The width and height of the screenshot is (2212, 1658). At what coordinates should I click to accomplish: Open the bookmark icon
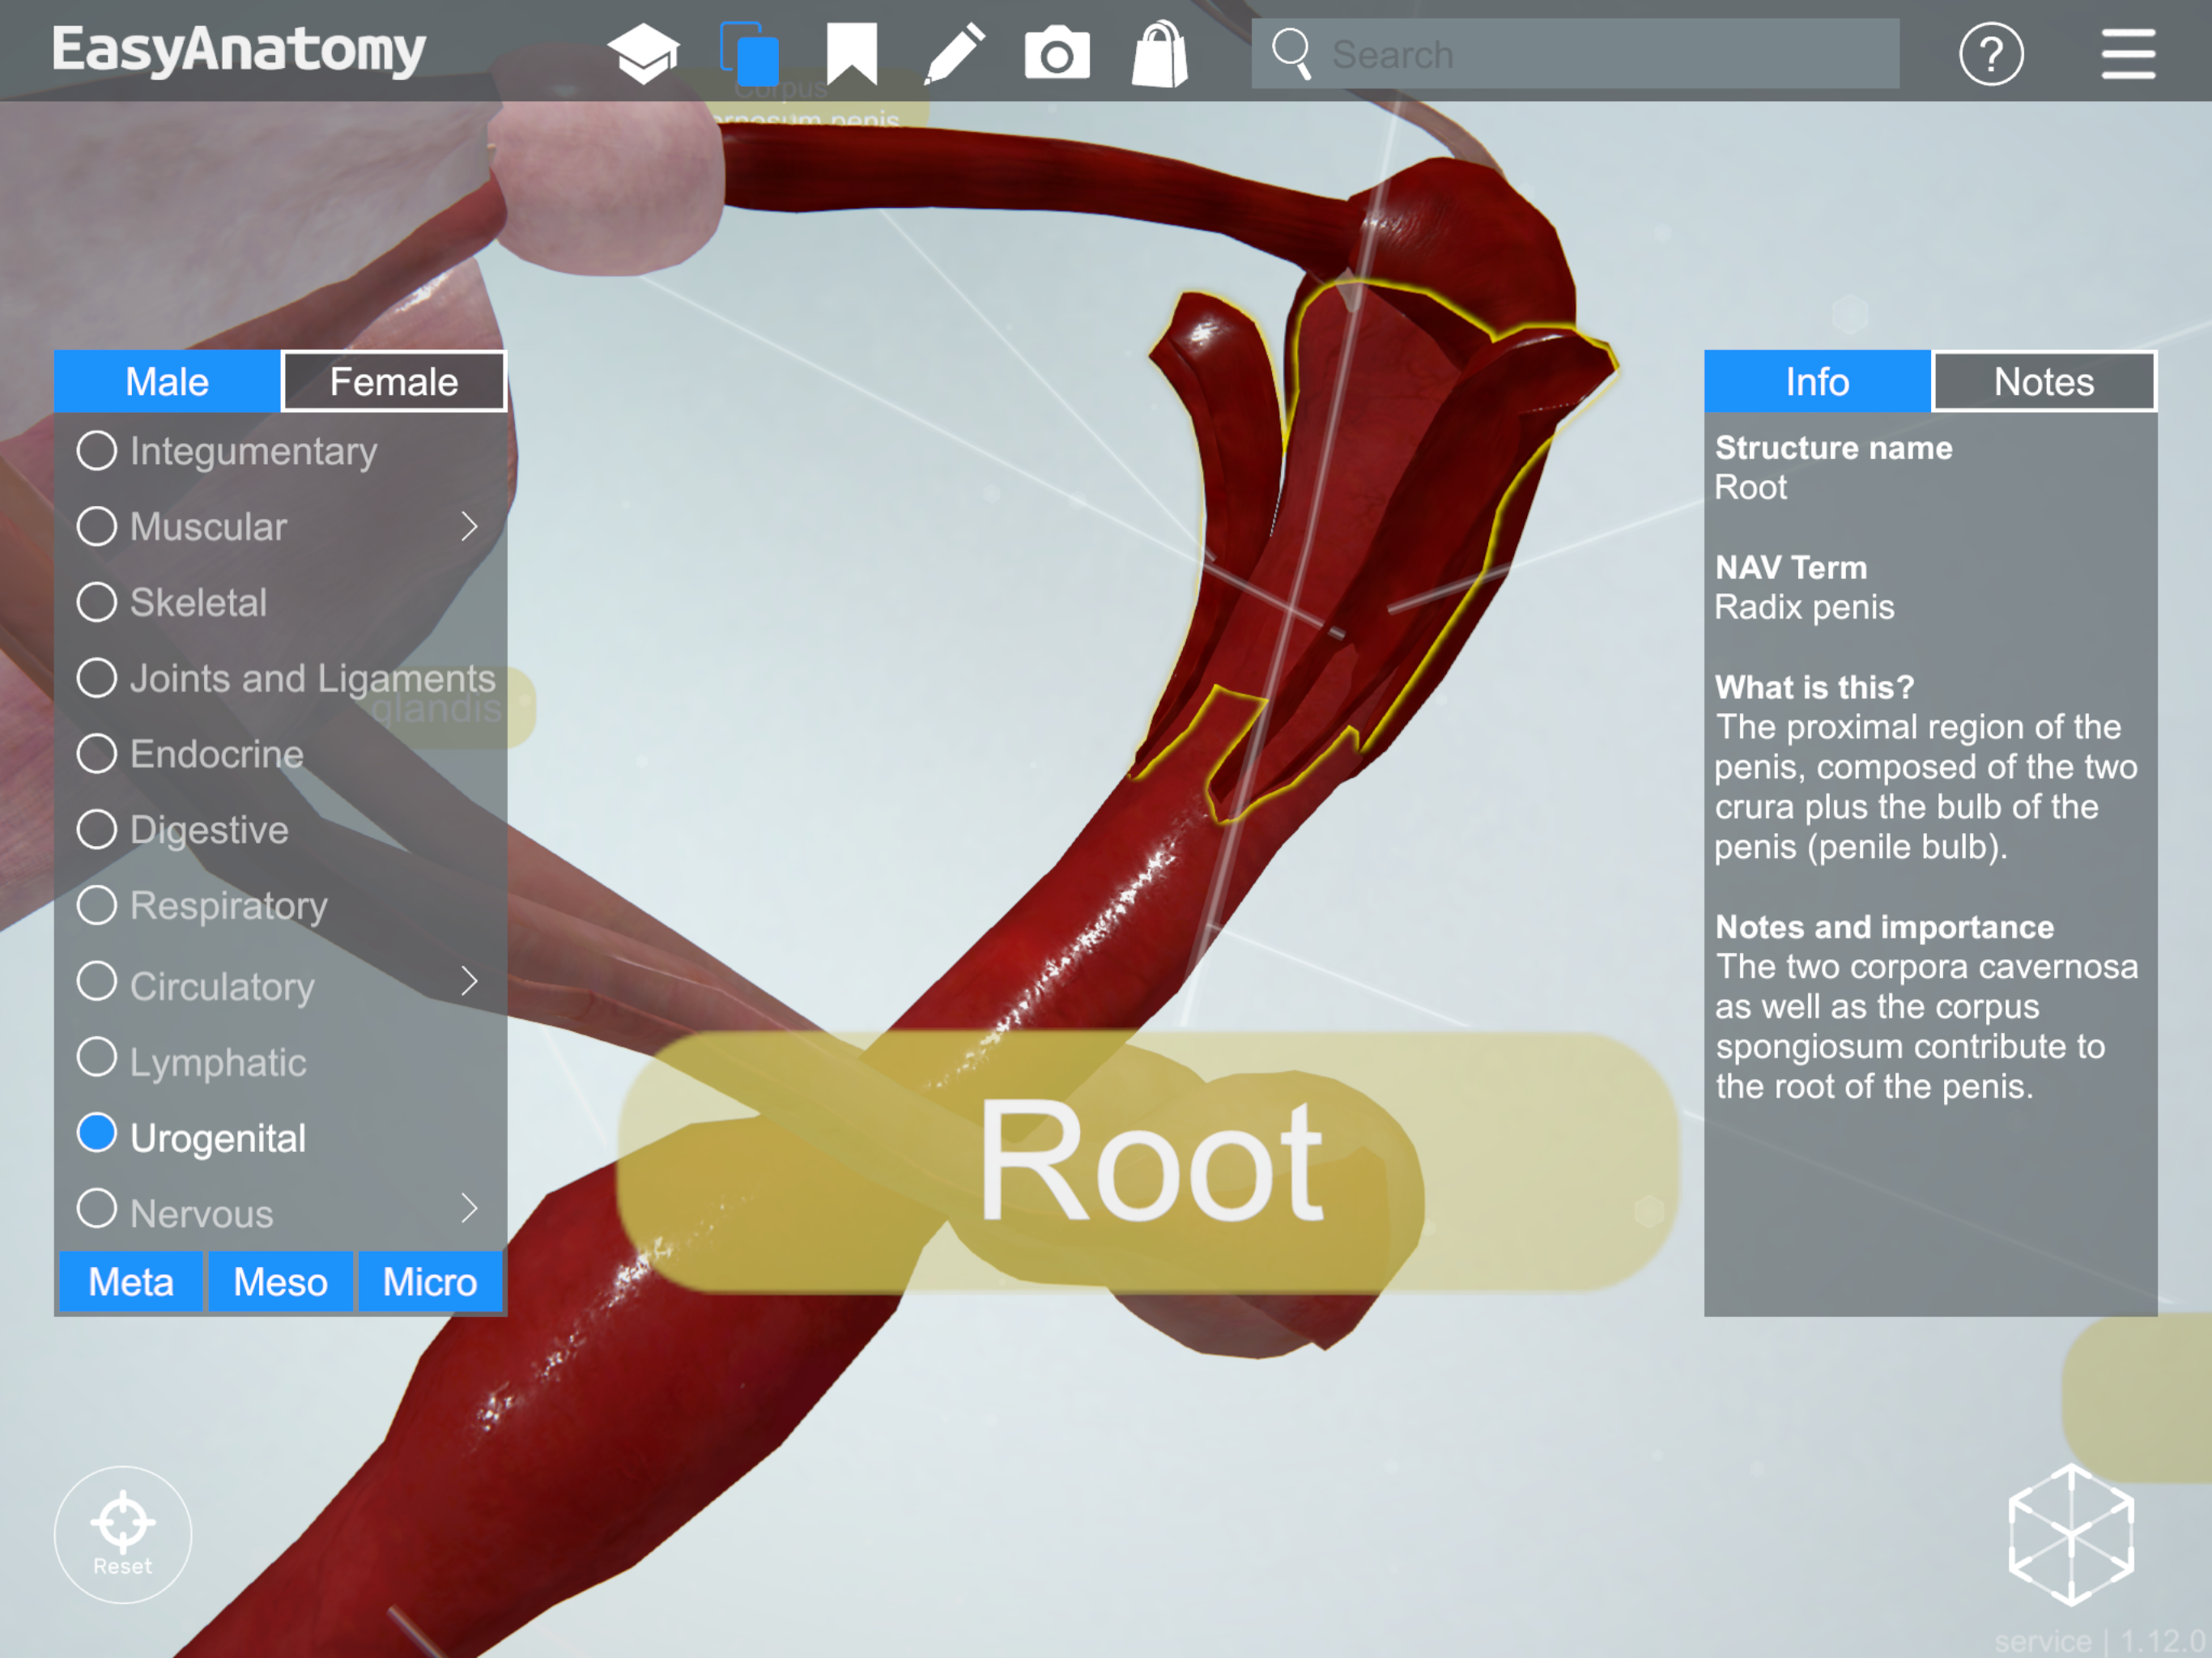click(x=852, y=53)
